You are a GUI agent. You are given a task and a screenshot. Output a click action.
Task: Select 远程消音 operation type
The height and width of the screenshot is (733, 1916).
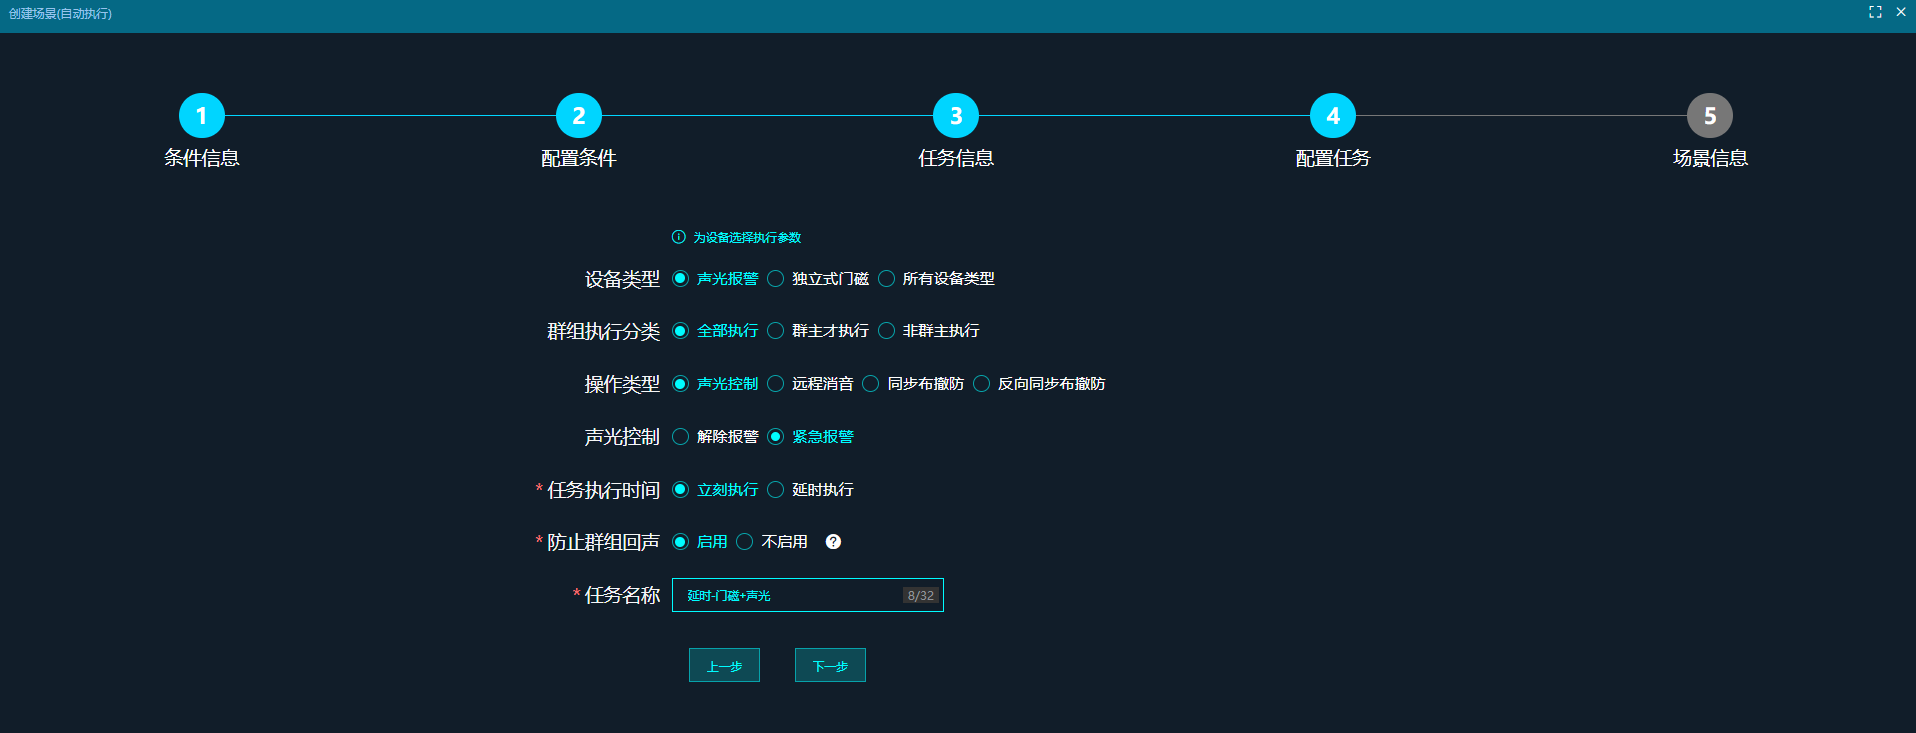pos(776,384)
